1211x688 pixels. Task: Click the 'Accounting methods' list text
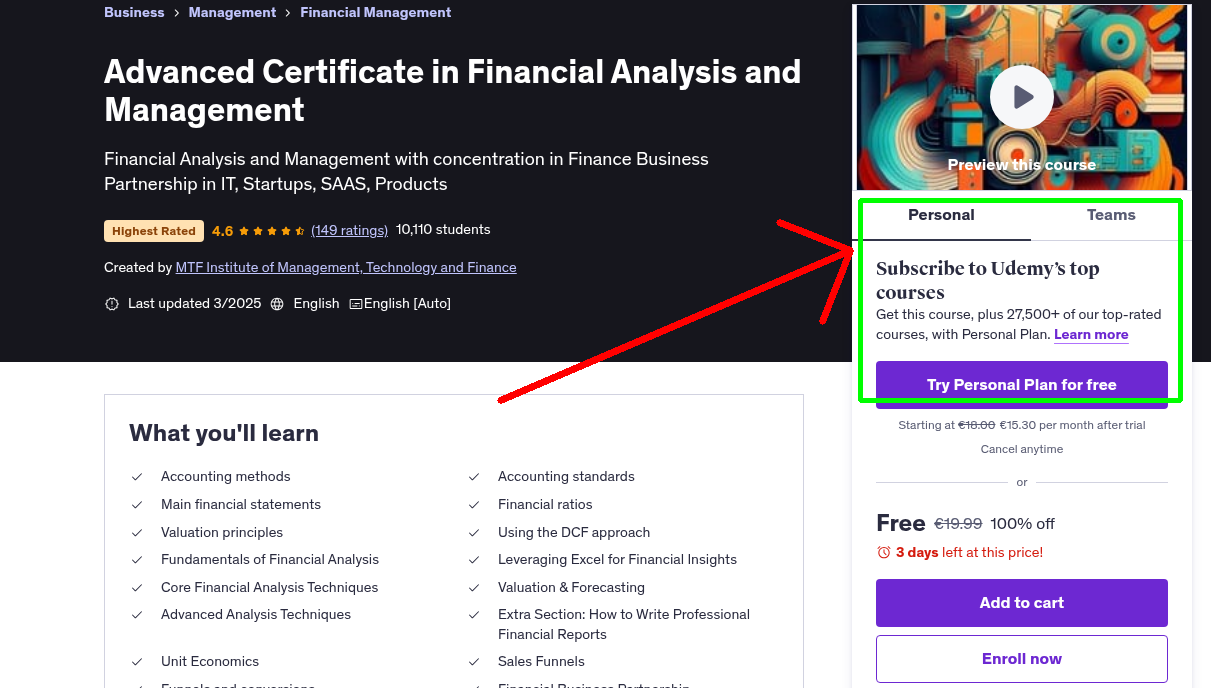click(x=226, y=477)
